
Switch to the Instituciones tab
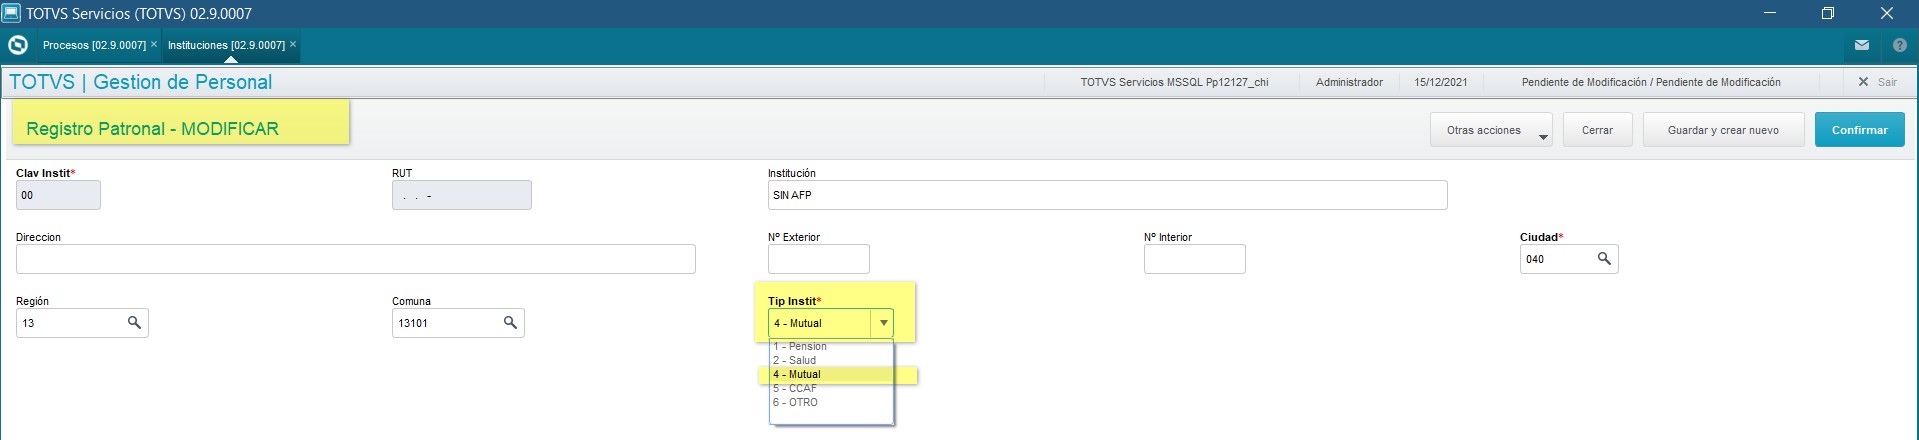226,45
